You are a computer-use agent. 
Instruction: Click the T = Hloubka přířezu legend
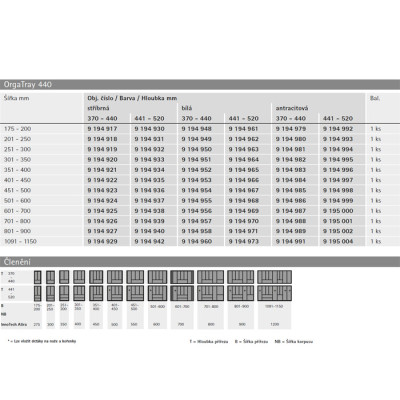point(209,342)
